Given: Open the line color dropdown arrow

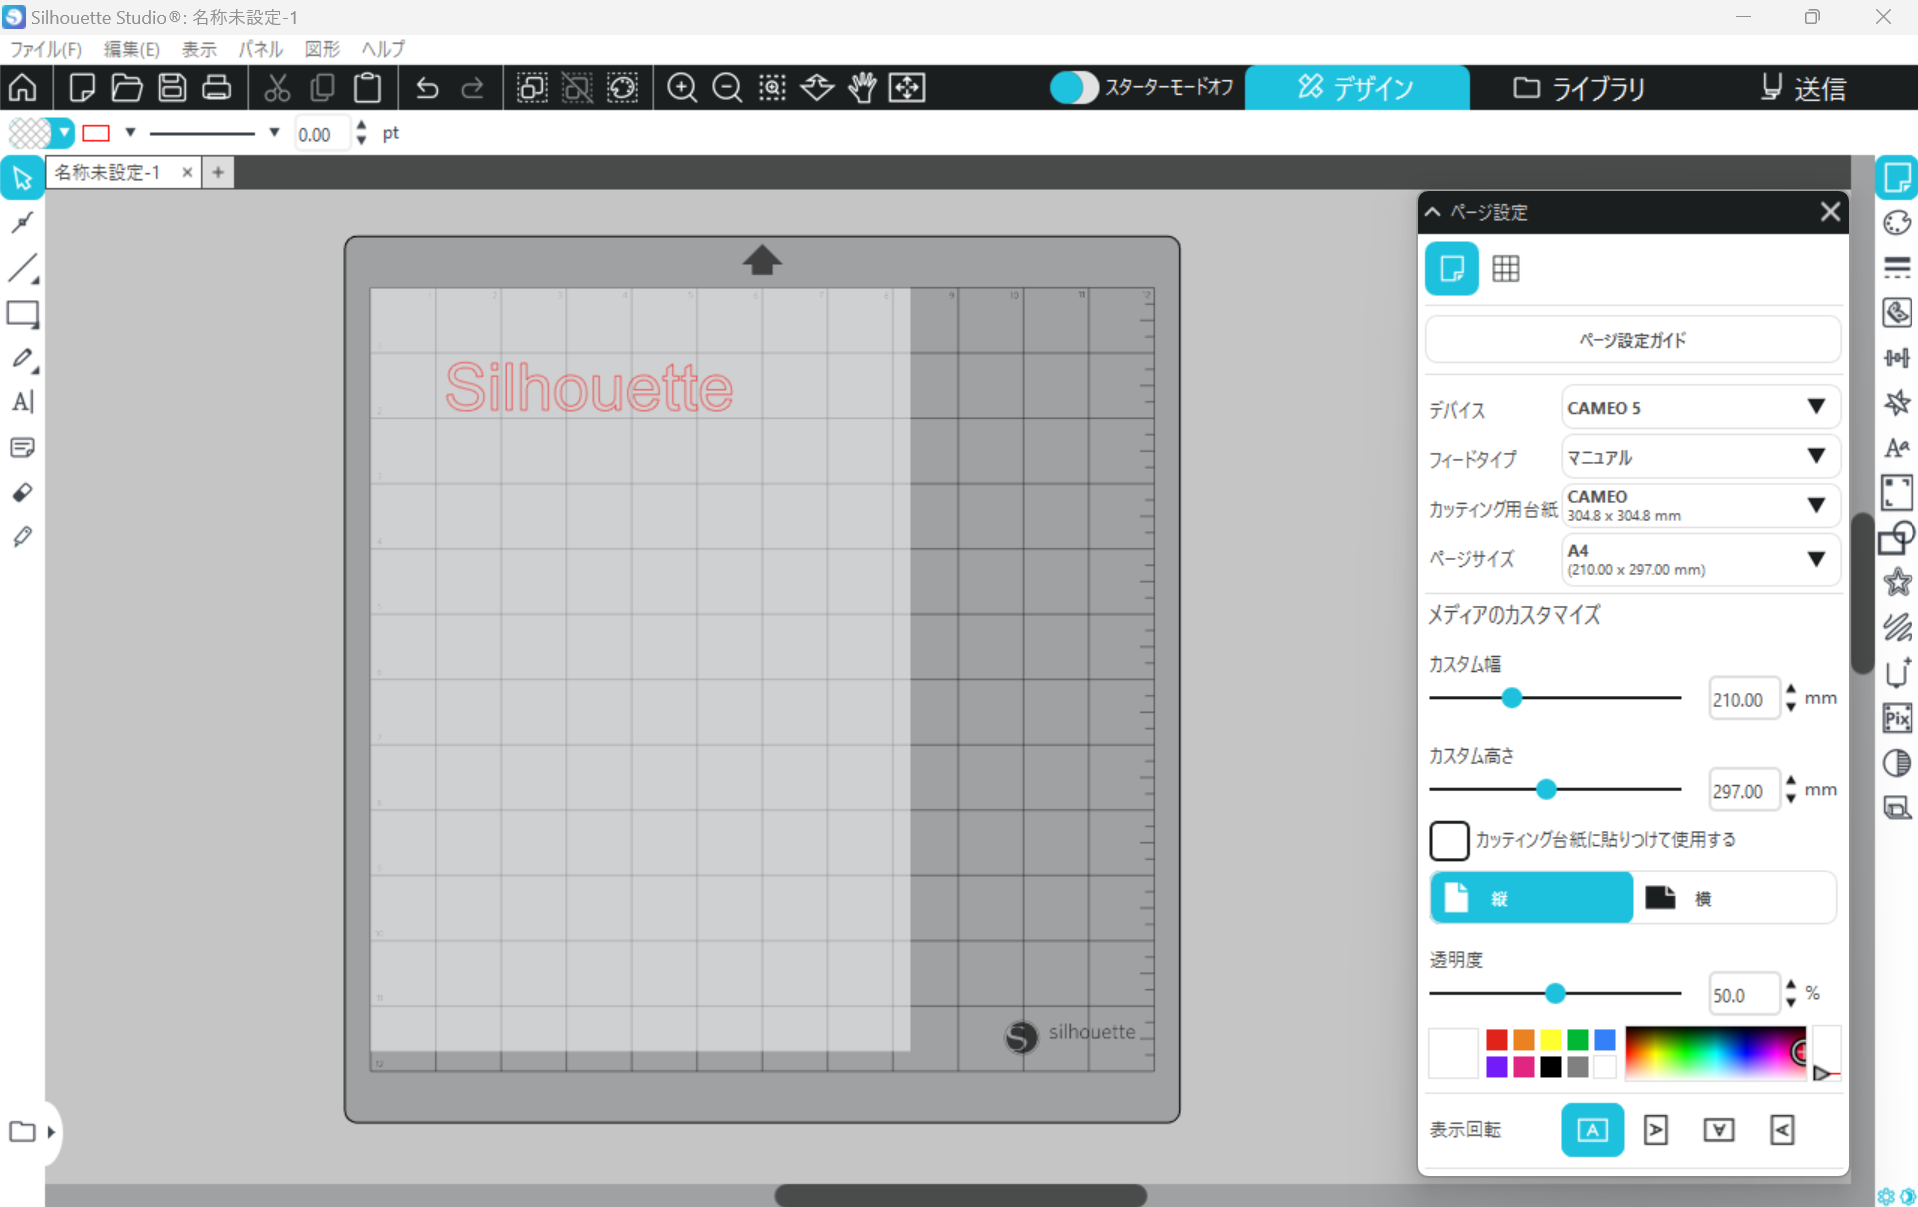Looking at the screenshot, I should click(130, 133).
